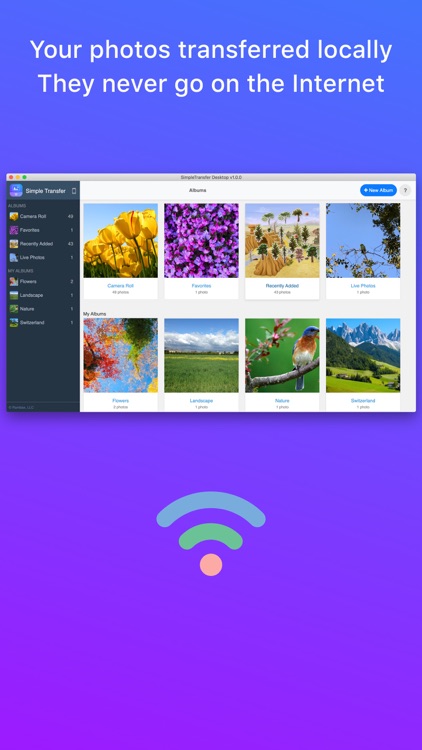Click the Camera Roll sidebar thumbnail icon
Screen dimensions: 422x750
pos(14,216)
